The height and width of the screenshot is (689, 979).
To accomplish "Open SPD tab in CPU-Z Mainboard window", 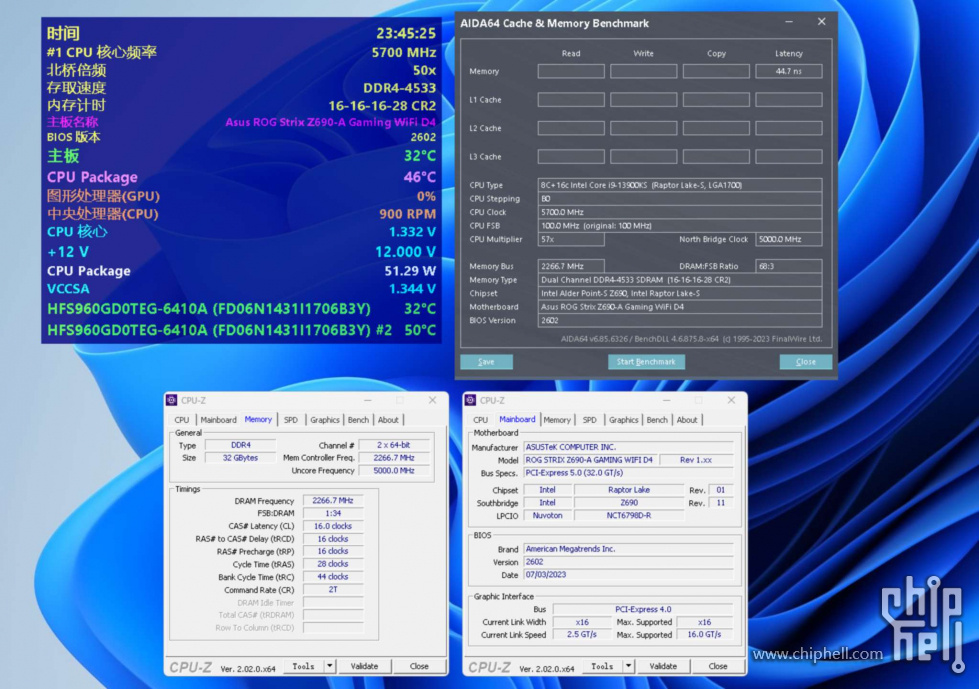I will pos(590,420).
